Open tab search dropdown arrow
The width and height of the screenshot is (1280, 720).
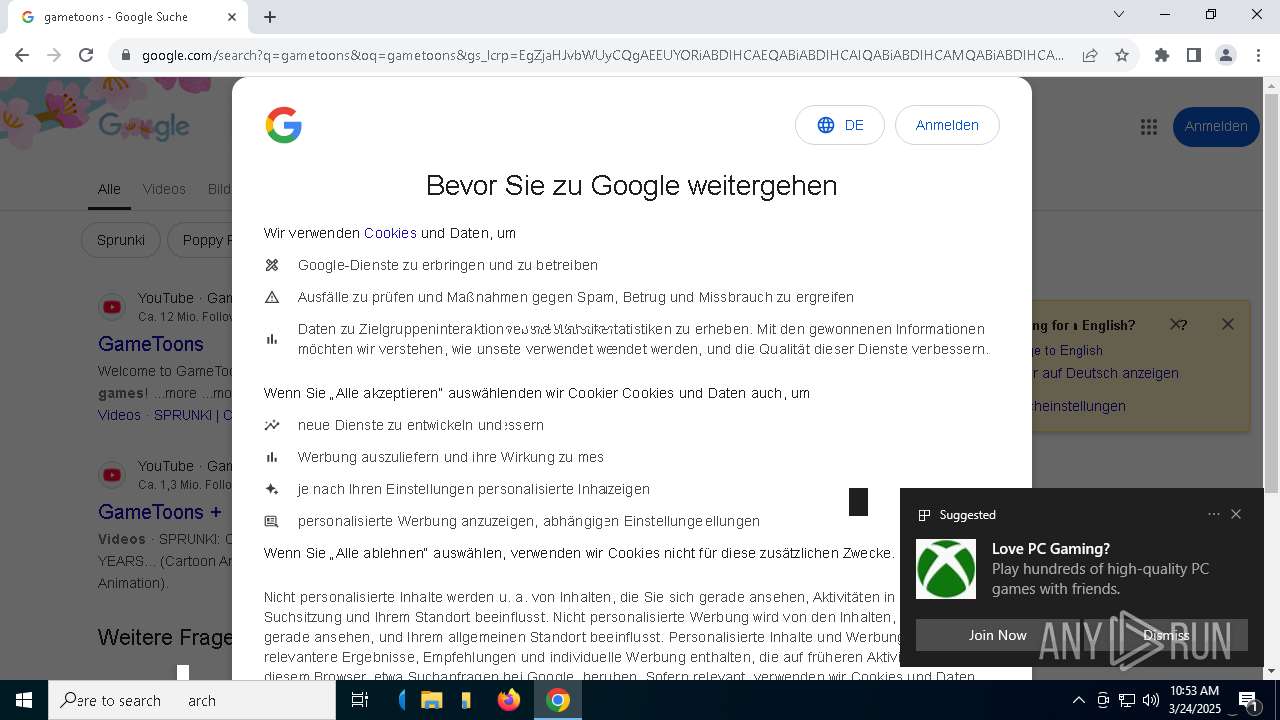pos(1119,14)
